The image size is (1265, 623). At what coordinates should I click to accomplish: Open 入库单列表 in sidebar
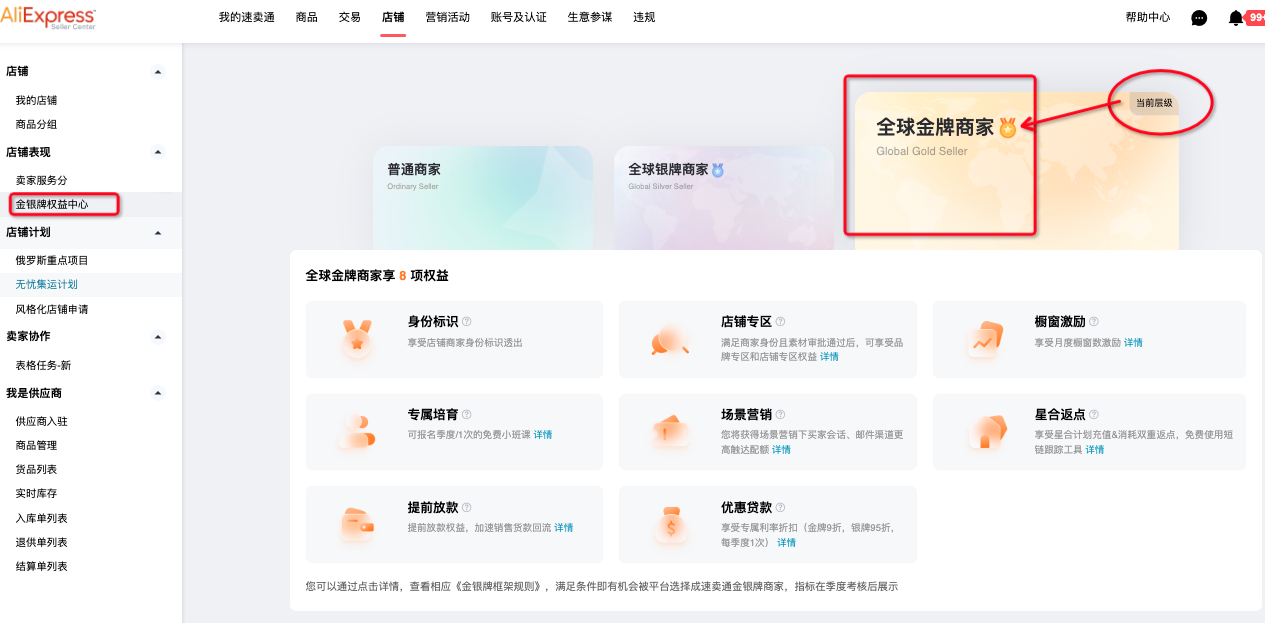point(41,518)
